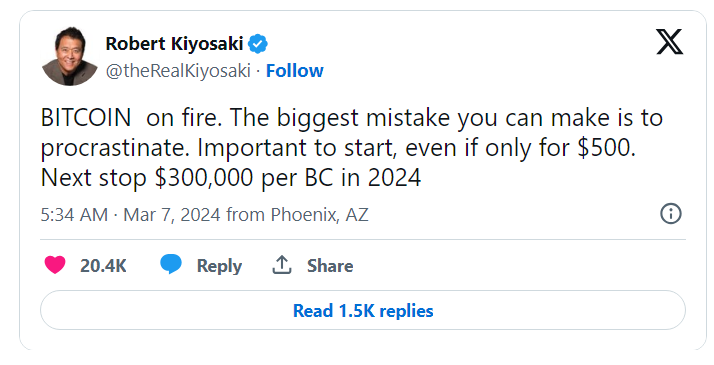Click the Share label
The width and height of the screenshot is (714, 365).
click(x=330, y=266)
